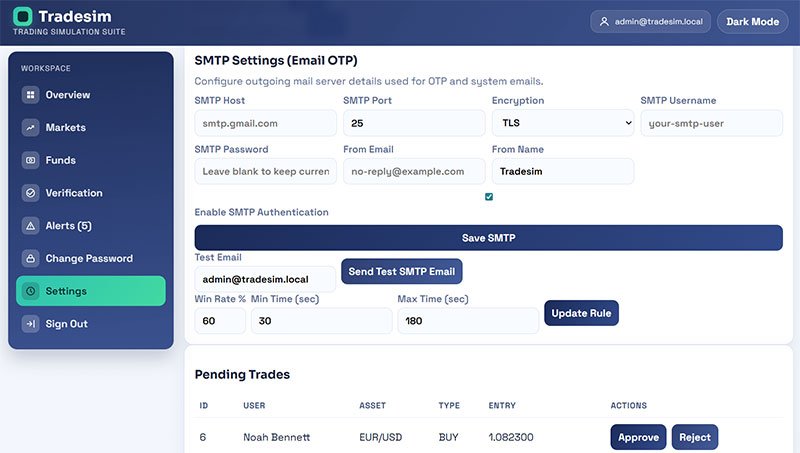This screenshot has width=800, height=453.
Task: Click the Markets chart icon
Action: click(31, 128)
